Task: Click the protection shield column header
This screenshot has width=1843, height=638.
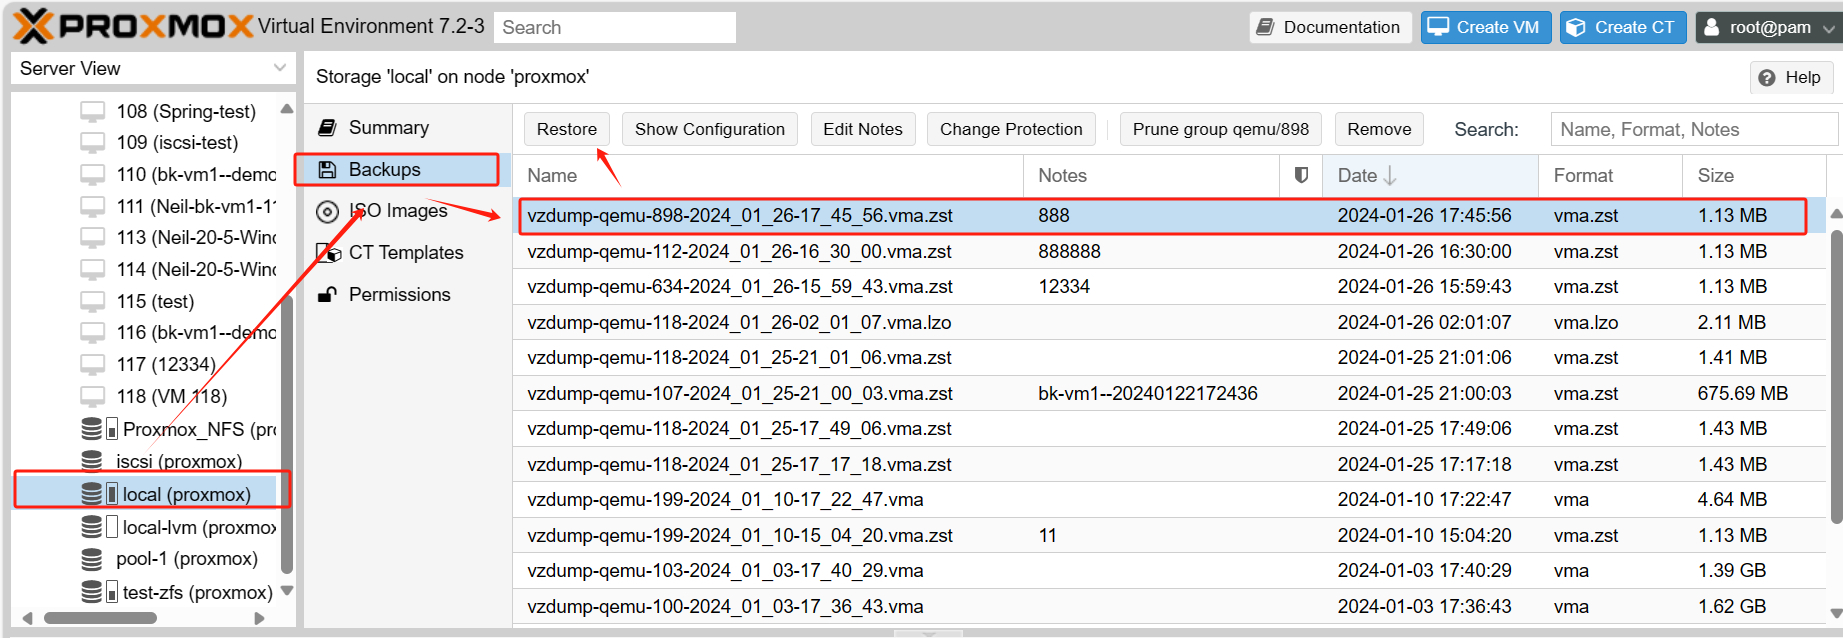Action: 1301,175
